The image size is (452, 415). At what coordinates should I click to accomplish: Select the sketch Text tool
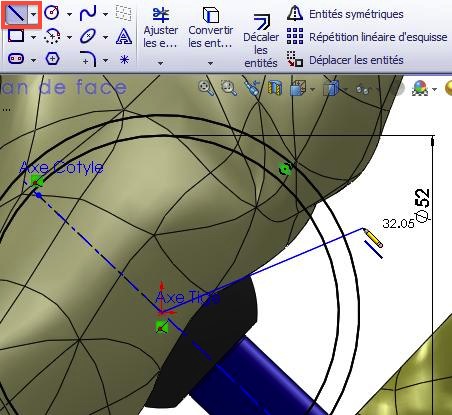click(x=124, y=36)
